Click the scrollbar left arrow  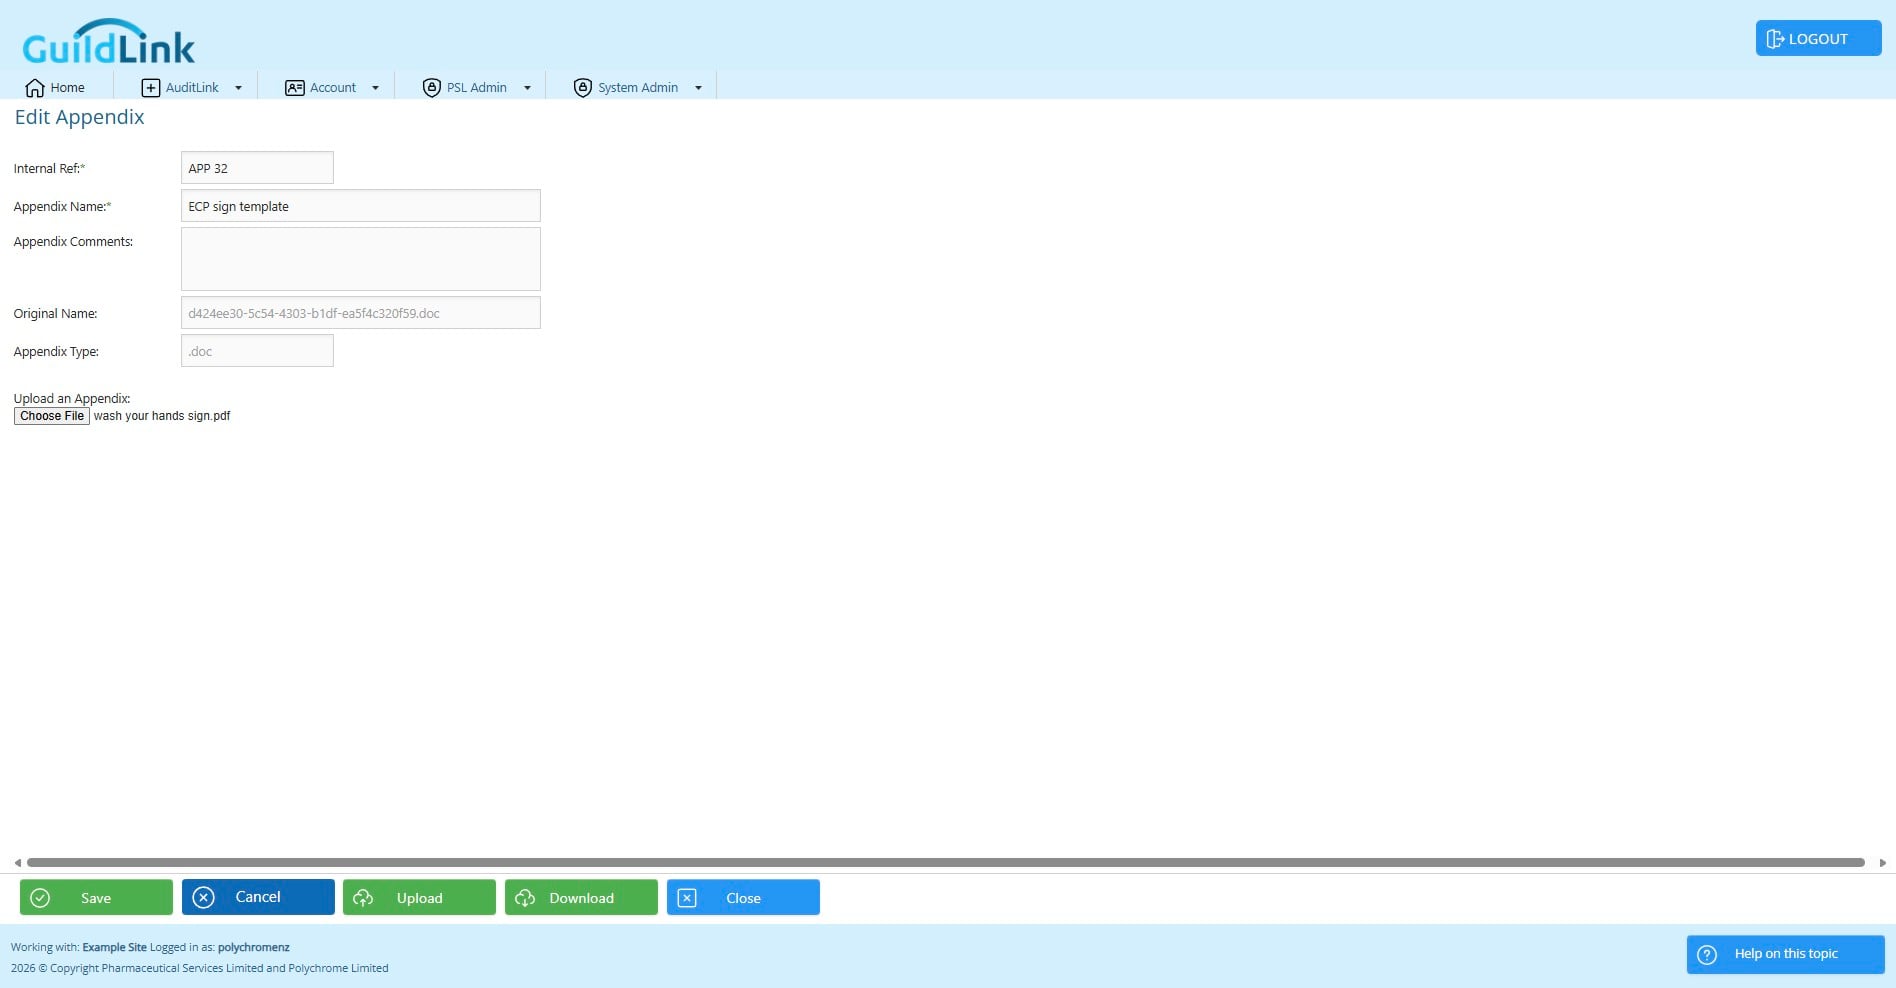click(17, 862)
